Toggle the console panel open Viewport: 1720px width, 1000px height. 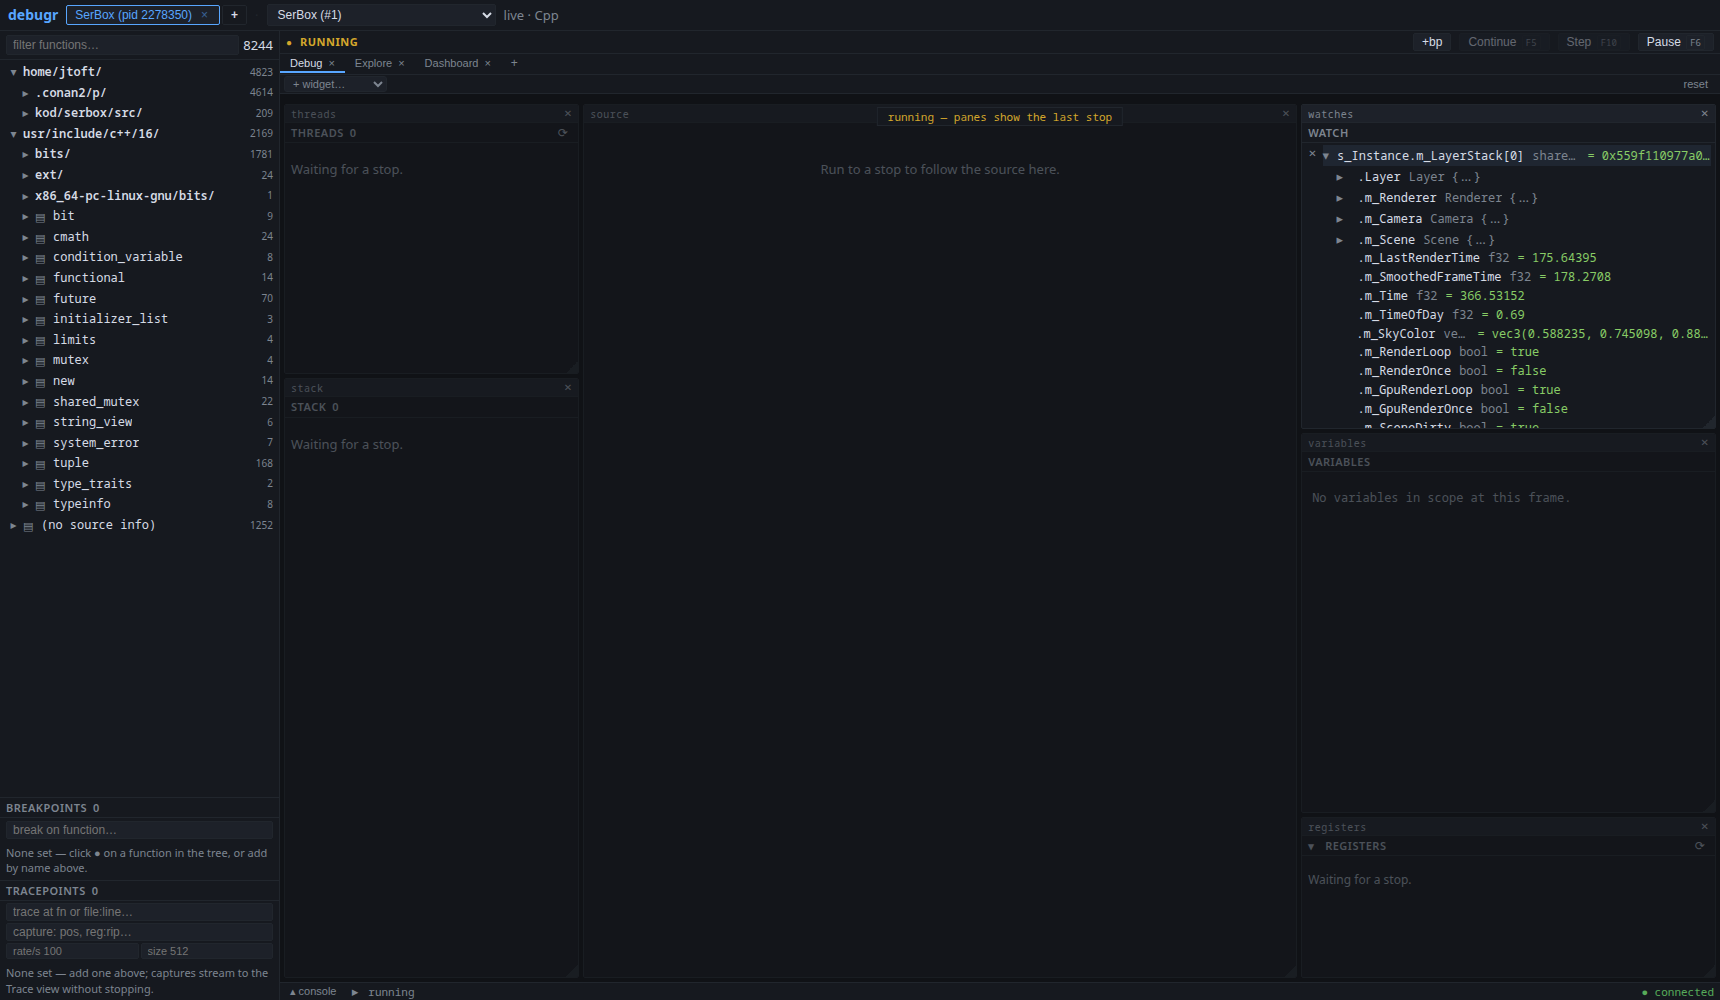point(313,992)
